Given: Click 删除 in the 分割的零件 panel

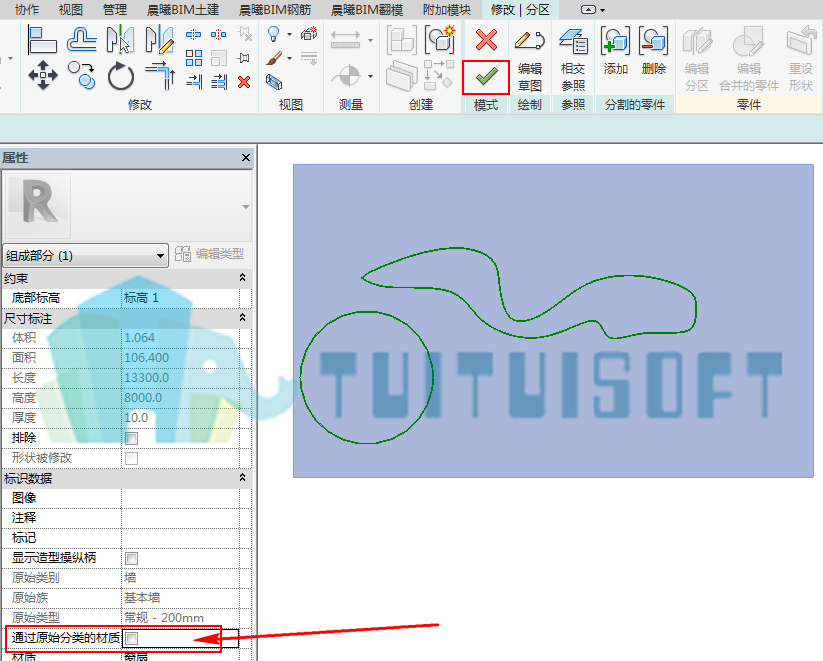Looking at the screenshot, I should 653,51.
